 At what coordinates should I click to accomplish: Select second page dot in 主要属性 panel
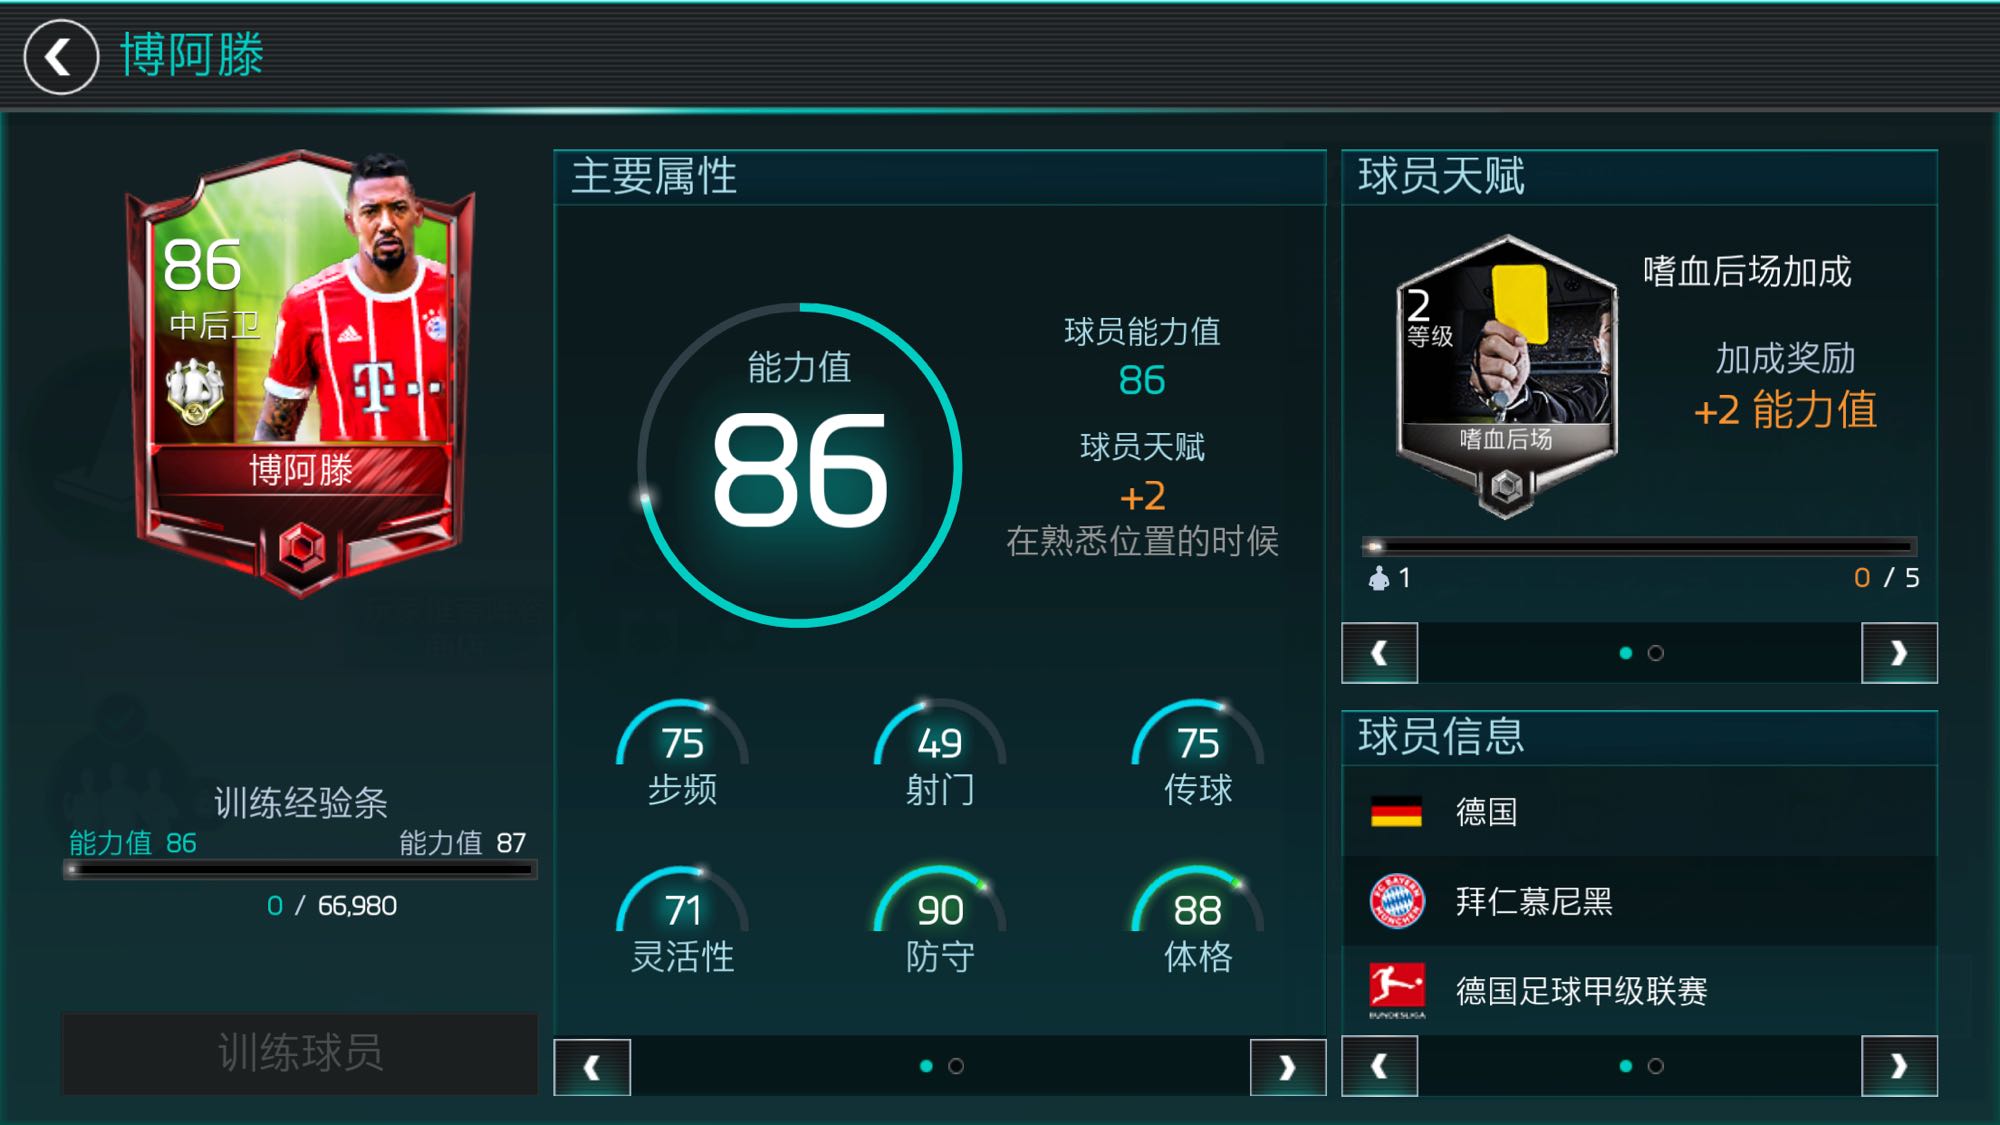pos(956,1066)
